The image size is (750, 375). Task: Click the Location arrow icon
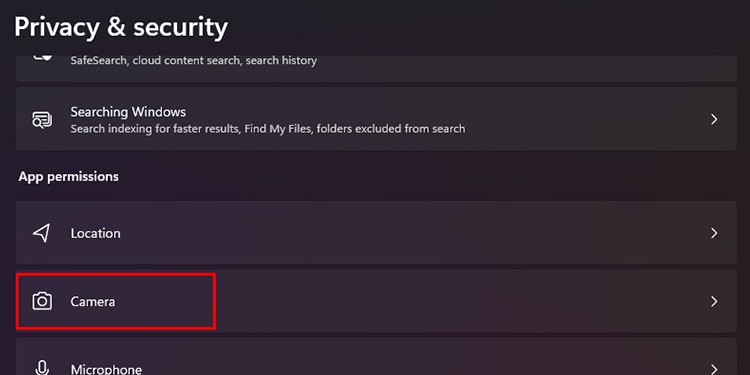tap(42, 233)
